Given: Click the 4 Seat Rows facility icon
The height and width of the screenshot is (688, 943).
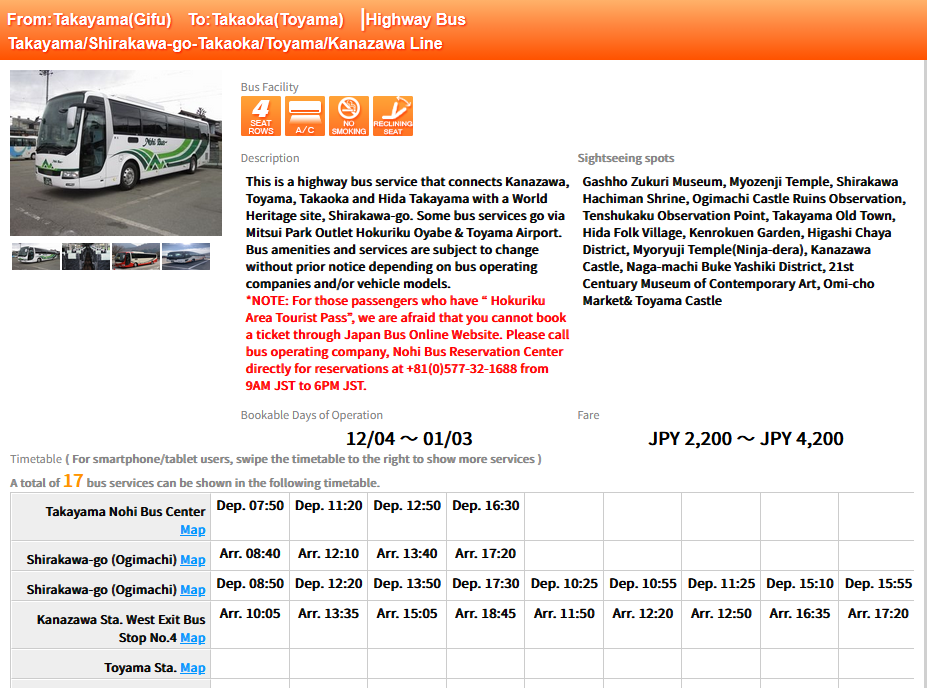Looking at the screenshot, I should click(260, 116).
